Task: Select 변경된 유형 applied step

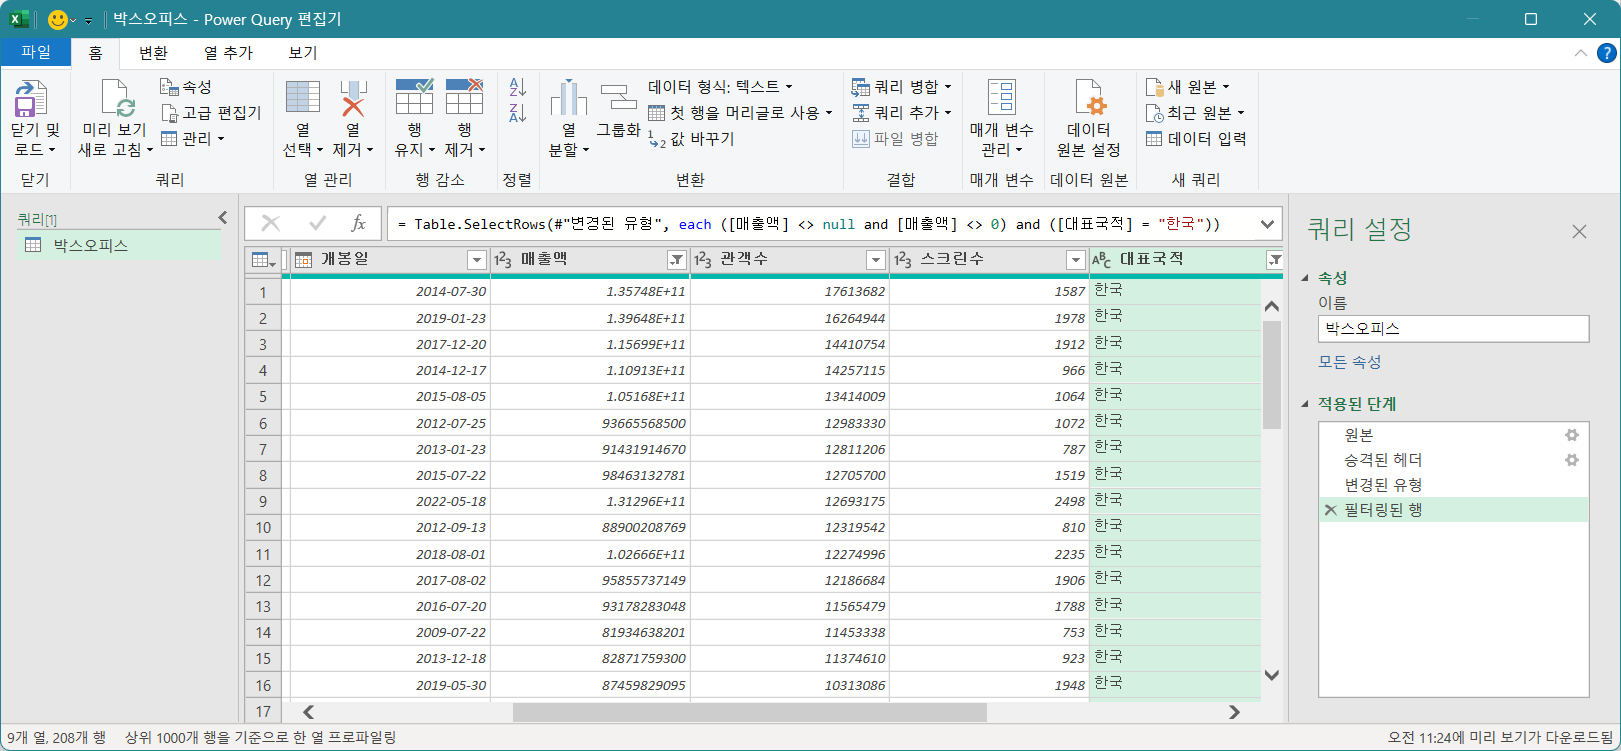Action: pos(1453,485)
